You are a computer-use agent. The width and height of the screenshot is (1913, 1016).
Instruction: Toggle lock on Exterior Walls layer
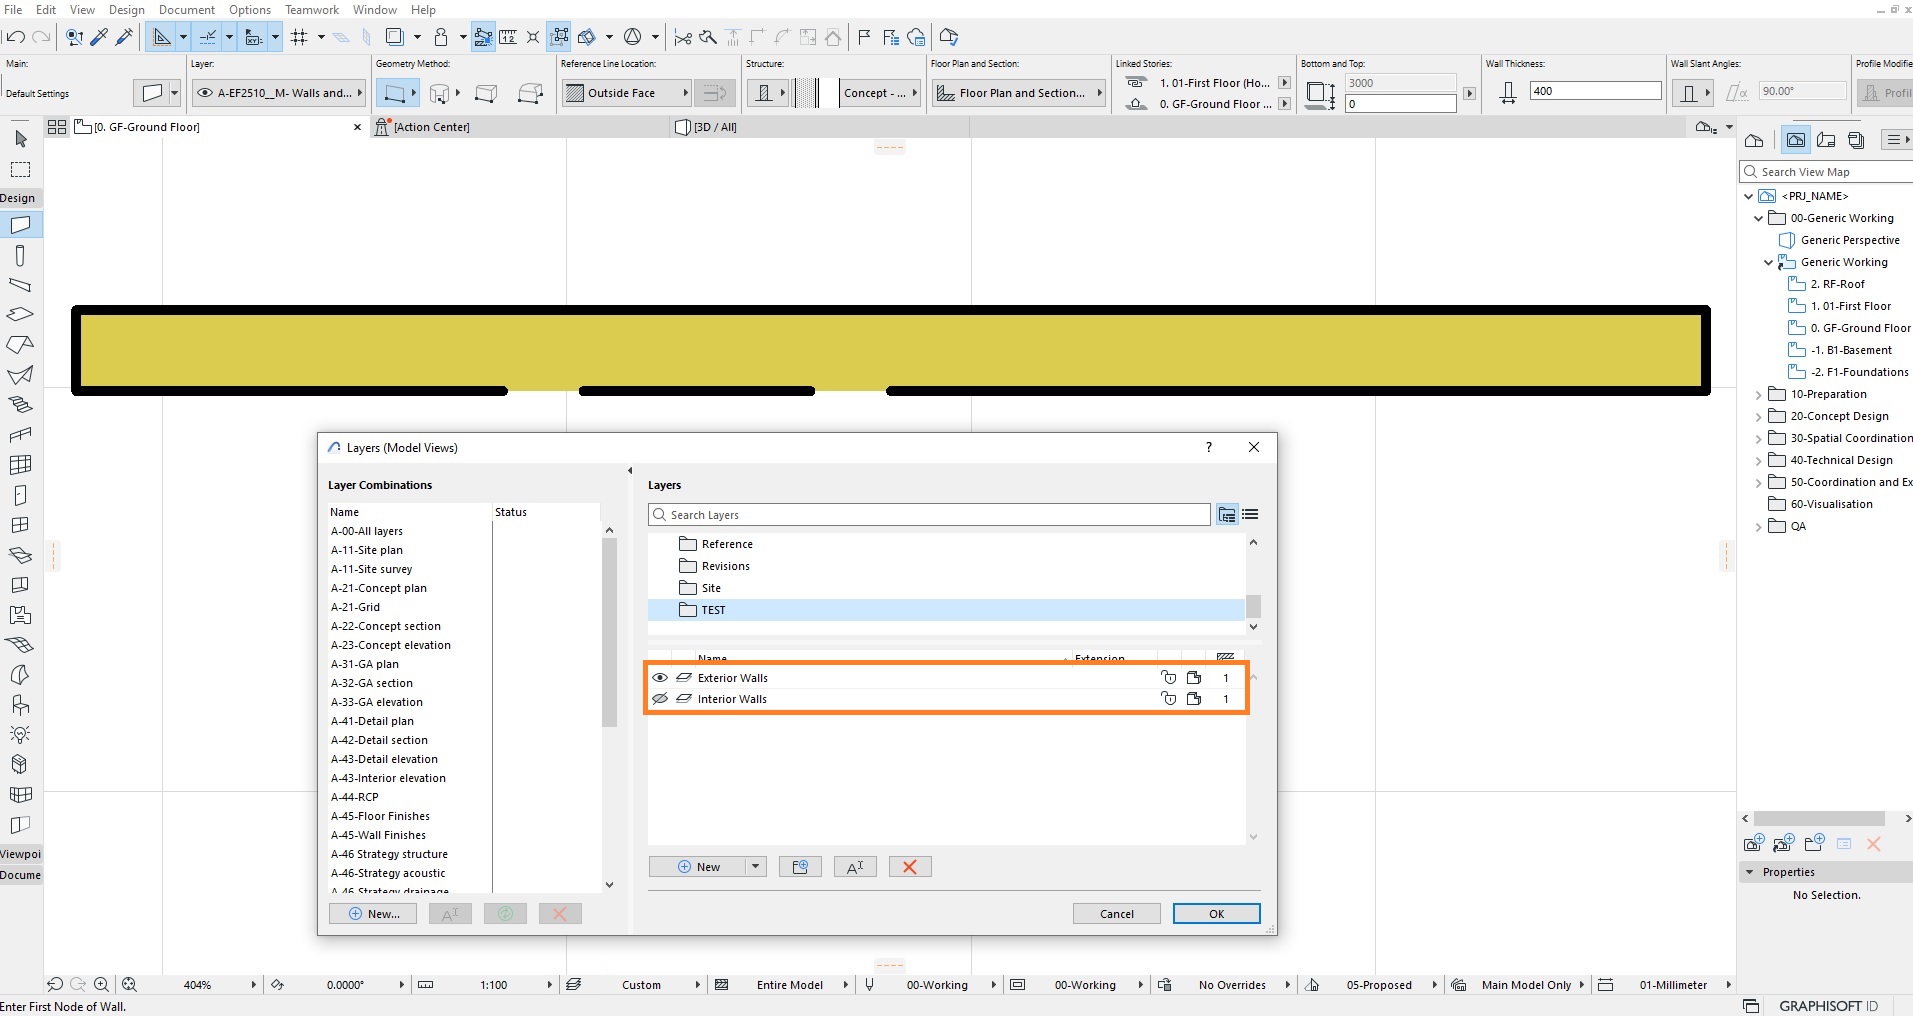(x=1168, y=677)
